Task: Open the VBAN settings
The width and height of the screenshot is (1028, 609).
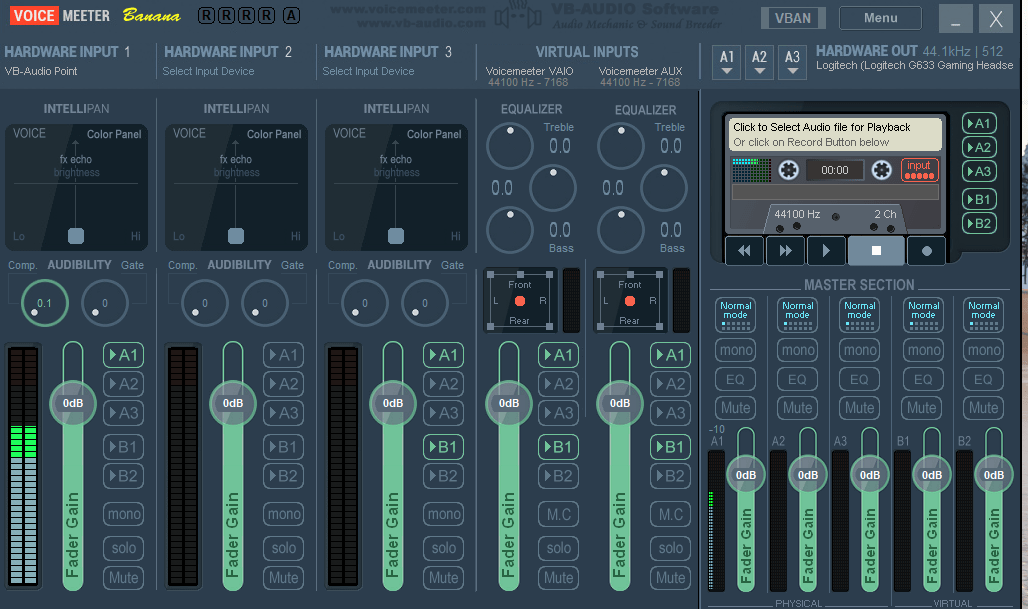Action: (793, 18)
